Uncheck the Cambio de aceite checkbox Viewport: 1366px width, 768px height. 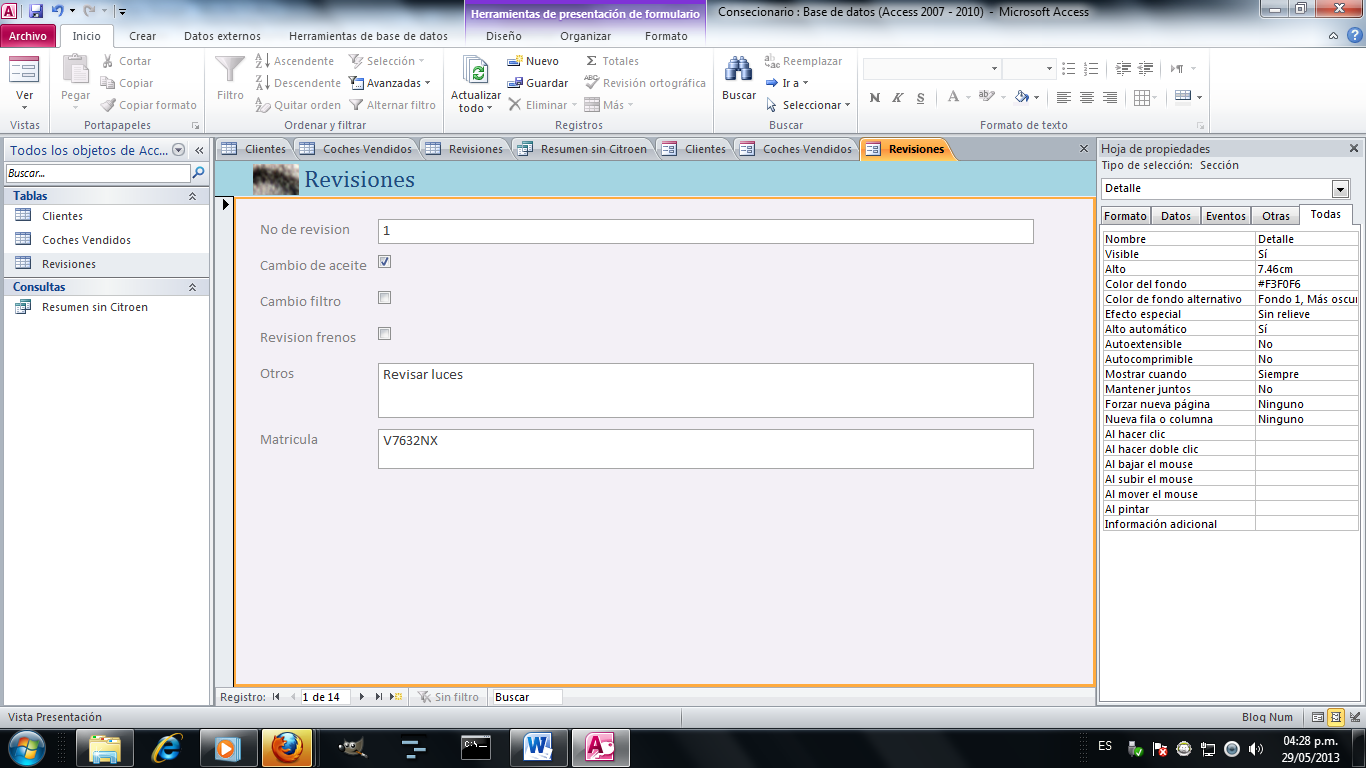point(384,263)
